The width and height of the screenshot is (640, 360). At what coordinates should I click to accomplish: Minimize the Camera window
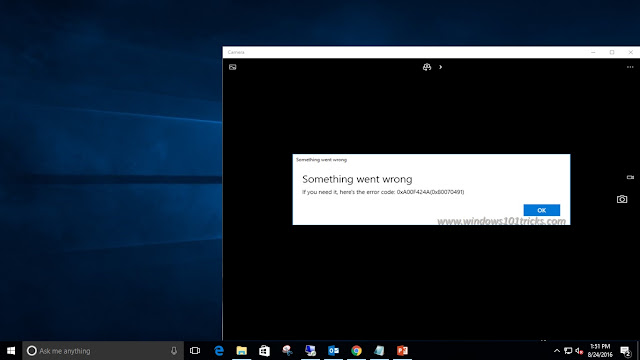(593, 52)
